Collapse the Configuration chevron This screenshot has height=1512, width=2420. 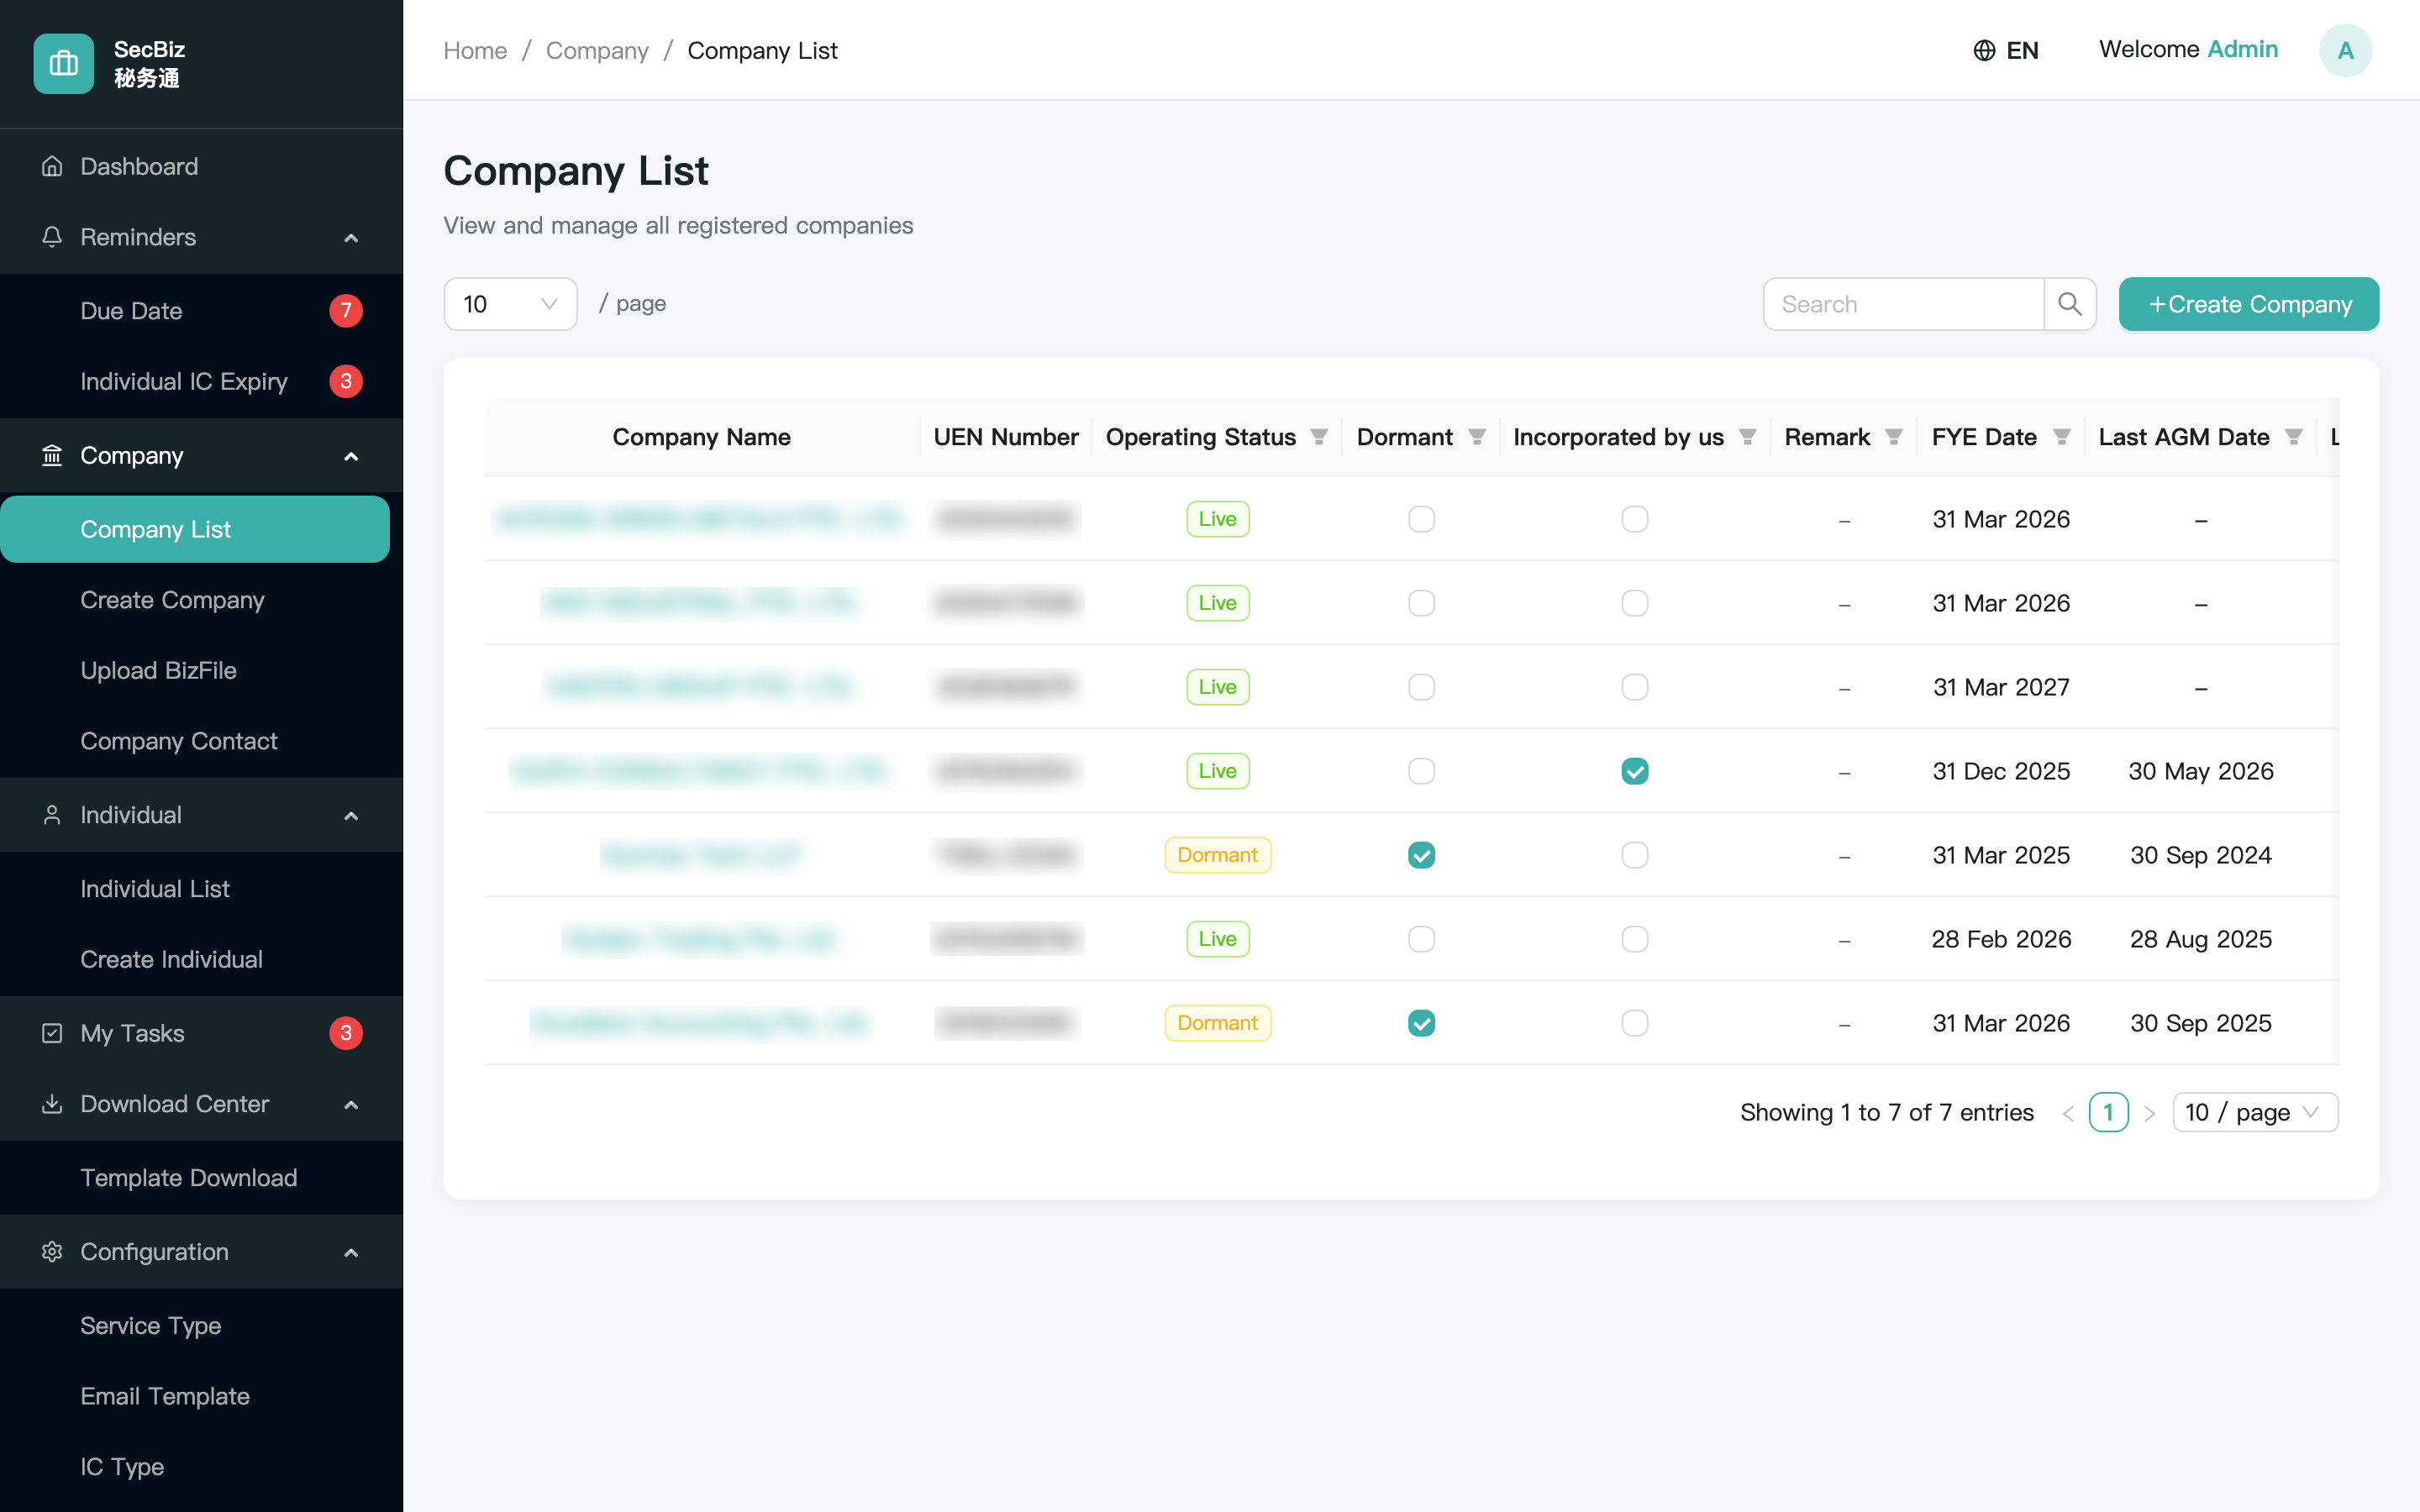(351, 1253)
